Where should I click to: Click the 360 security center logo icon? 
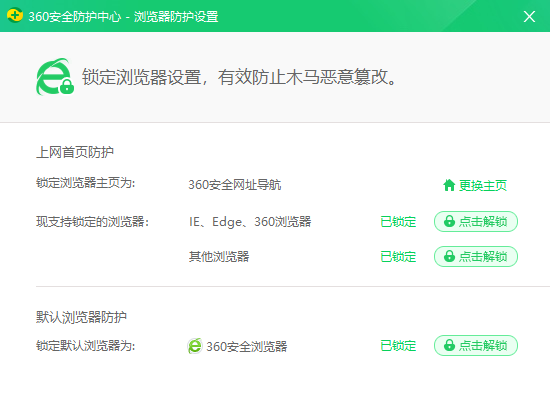[x=15, y=15]
